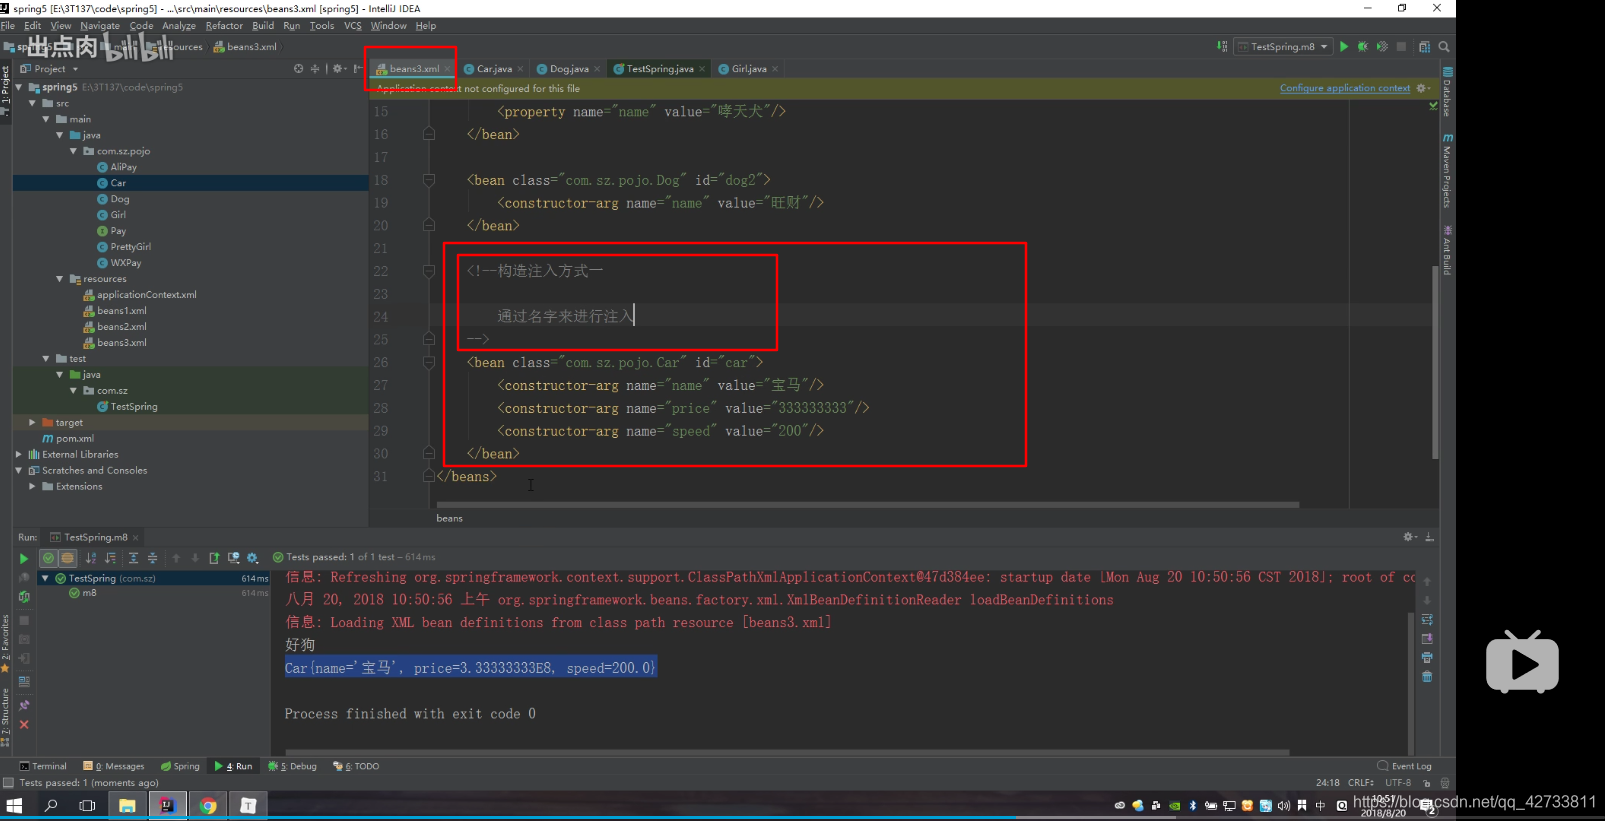Screen dimensions: 1605x821
Task: Click the Build project icon in toolbar
Action: (x=1222, y=47)
